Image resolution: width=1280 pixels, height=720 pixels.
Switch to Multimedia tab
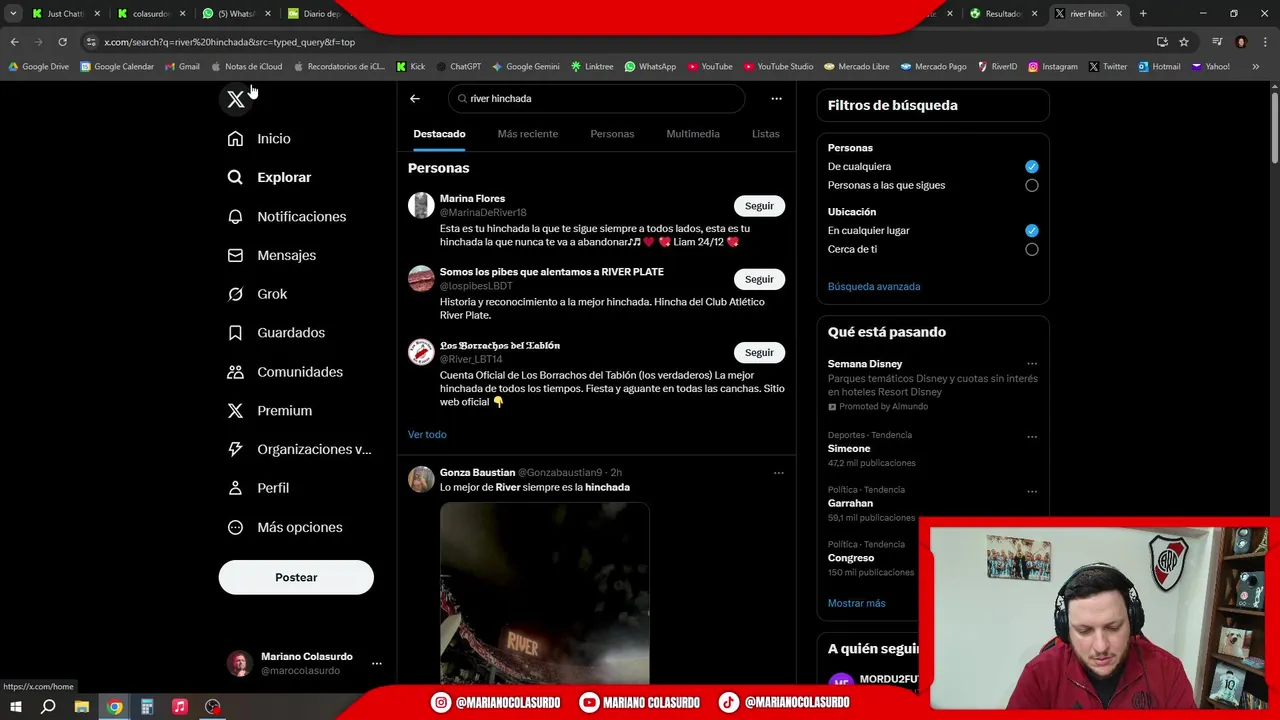click(693, 134)
